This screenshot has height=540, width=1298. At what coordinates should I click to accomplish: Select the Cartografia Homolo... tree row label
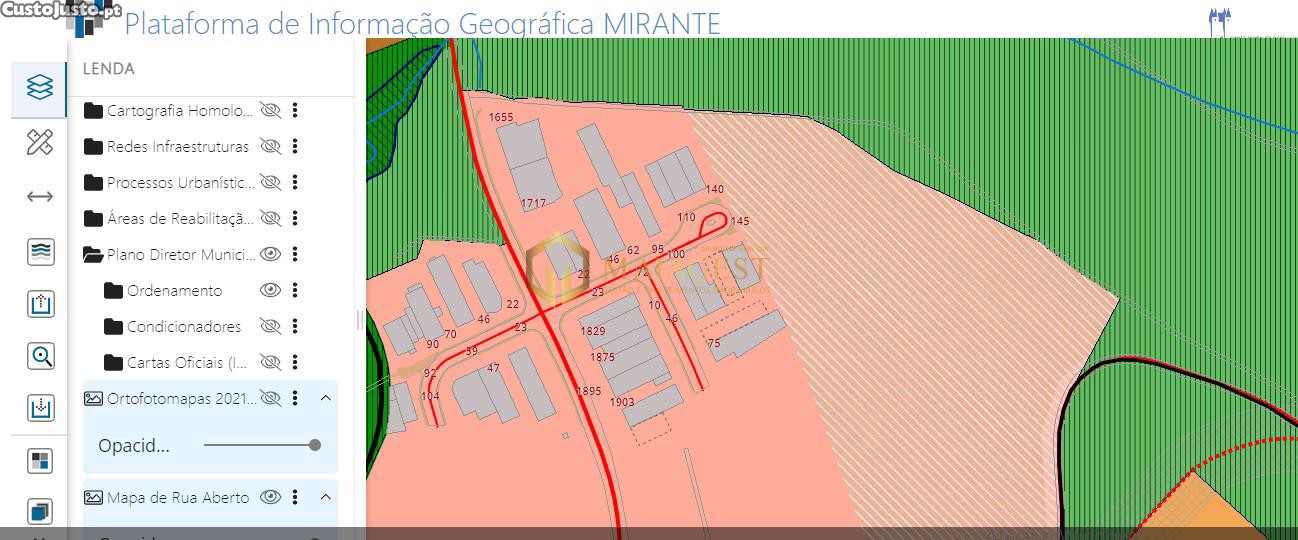point(180,110)
